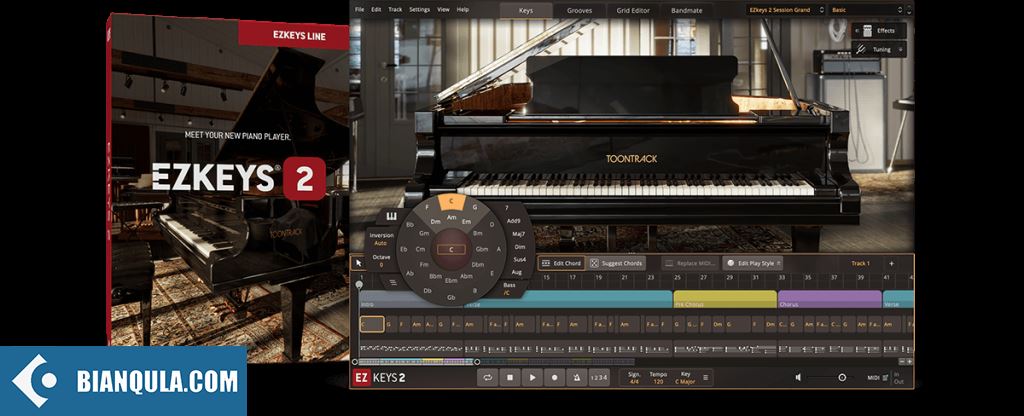Select the arrow pointer tool

[x=359, y=263]
